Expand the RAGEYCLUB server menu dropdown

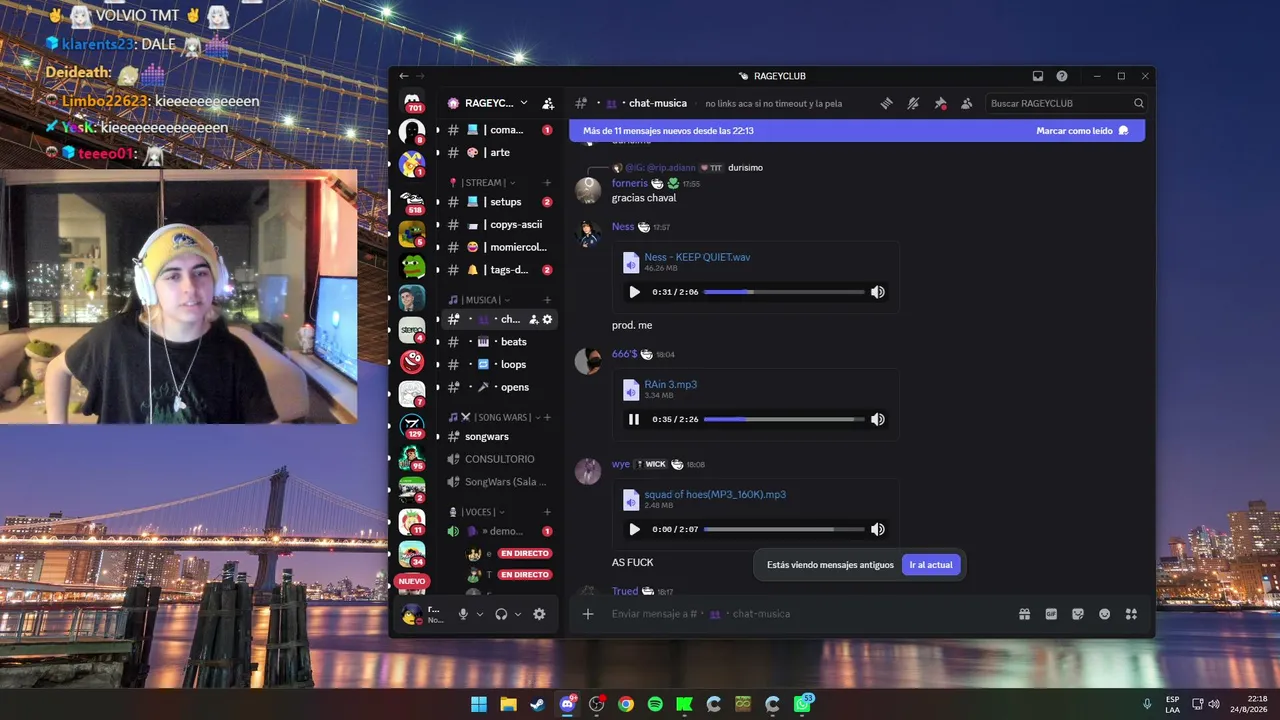(x=523, y=103)
